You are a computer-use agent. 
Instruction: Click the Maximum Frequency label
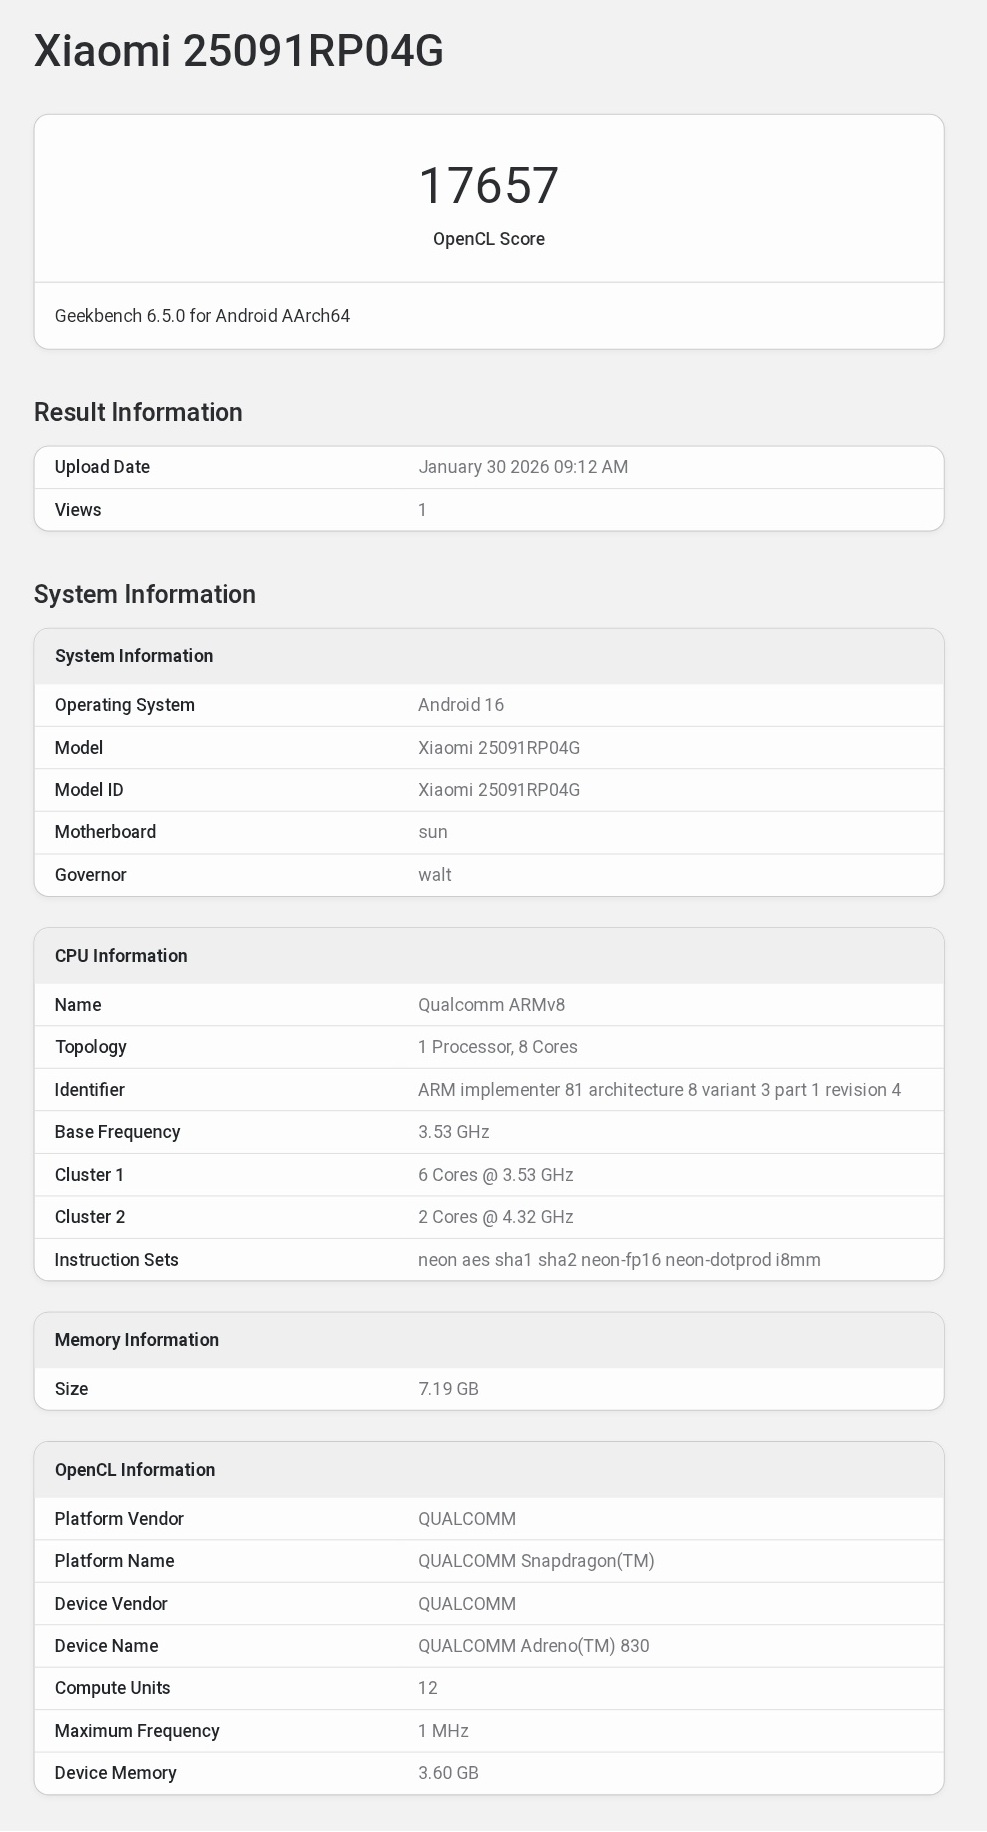click(x=137, y=1731)
